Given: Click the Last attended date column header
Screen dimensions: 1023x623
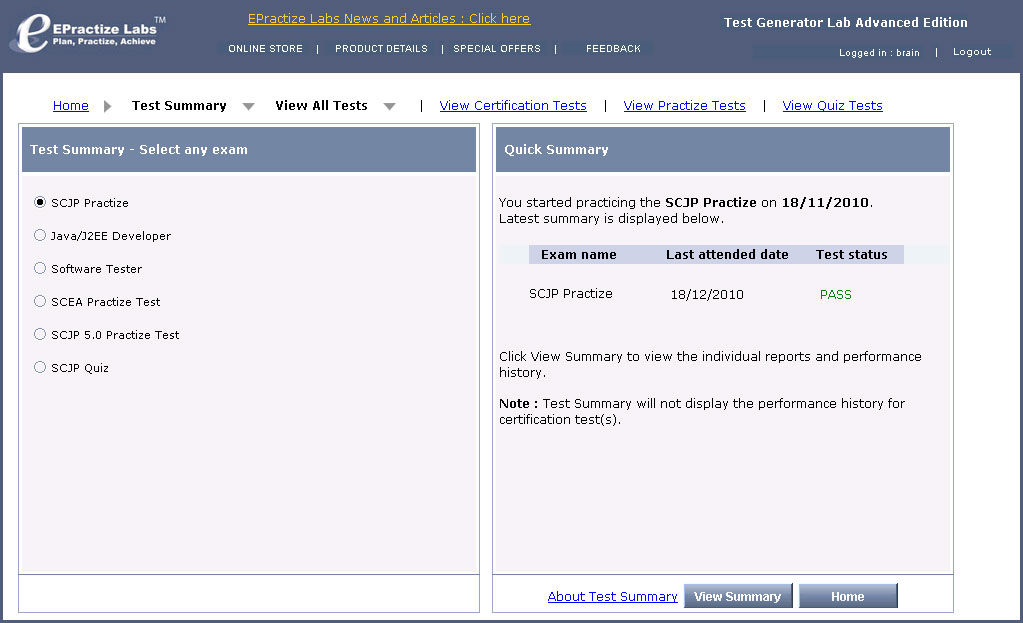Looking at the screenshot, I should point(727,254).
